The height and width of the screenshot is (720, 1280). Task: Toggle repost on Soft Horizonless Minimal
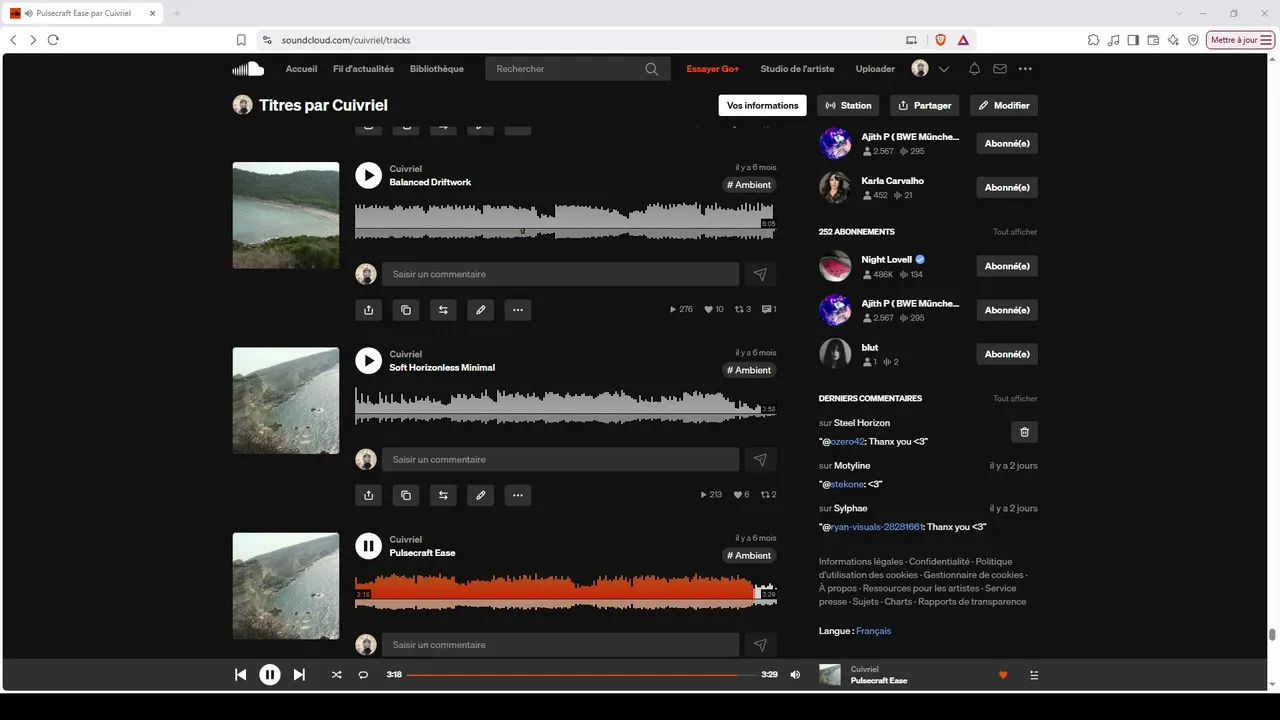(x=443, y=495)
